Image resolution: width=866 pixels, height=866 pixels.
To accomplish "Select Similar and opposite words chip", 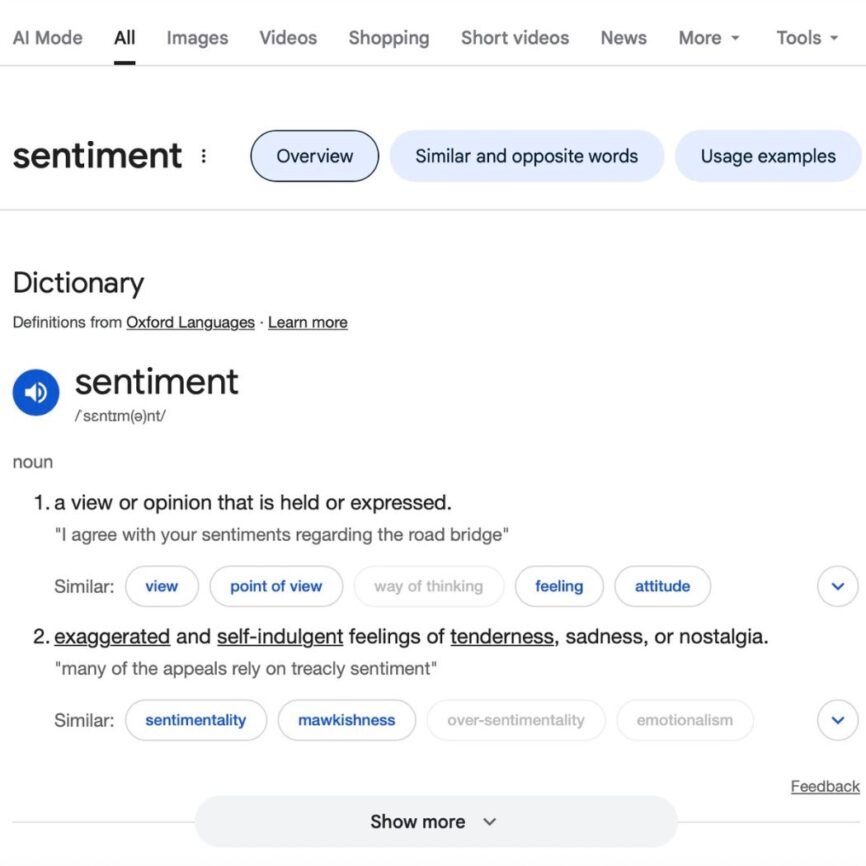I will tap(526, 156).
